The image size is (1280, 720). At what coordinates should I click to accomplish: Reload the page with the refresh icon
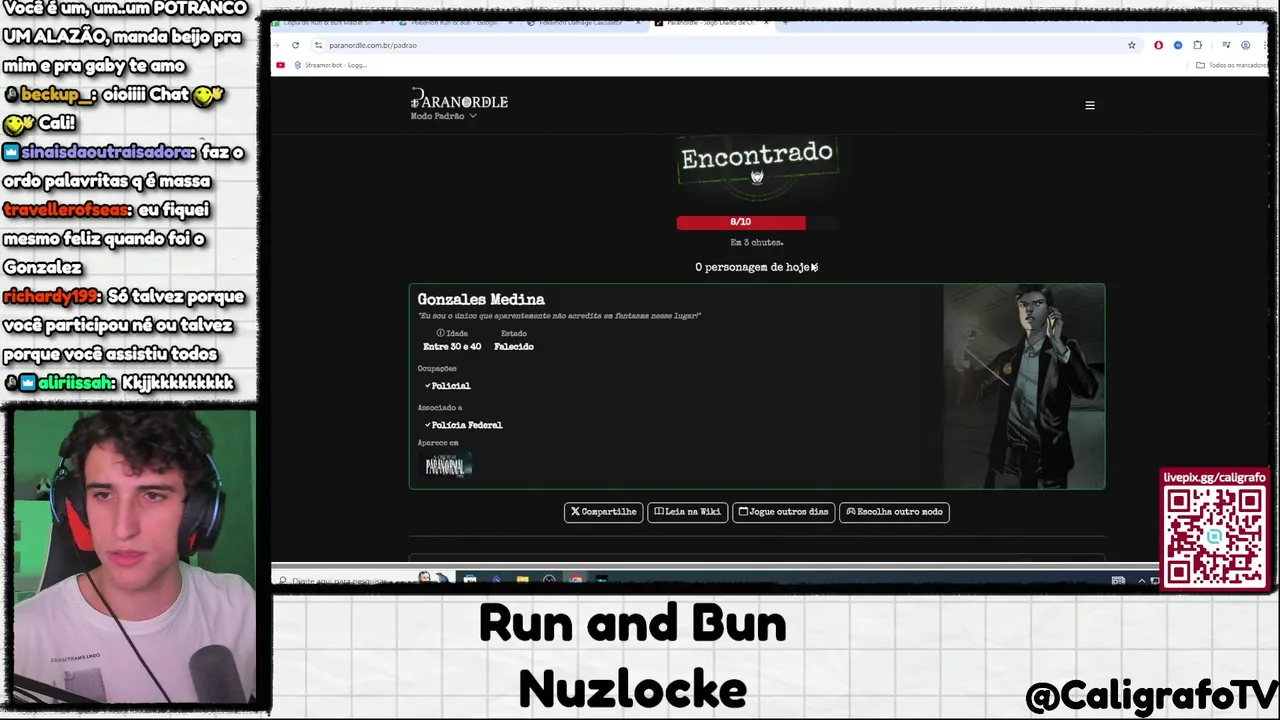295,45
